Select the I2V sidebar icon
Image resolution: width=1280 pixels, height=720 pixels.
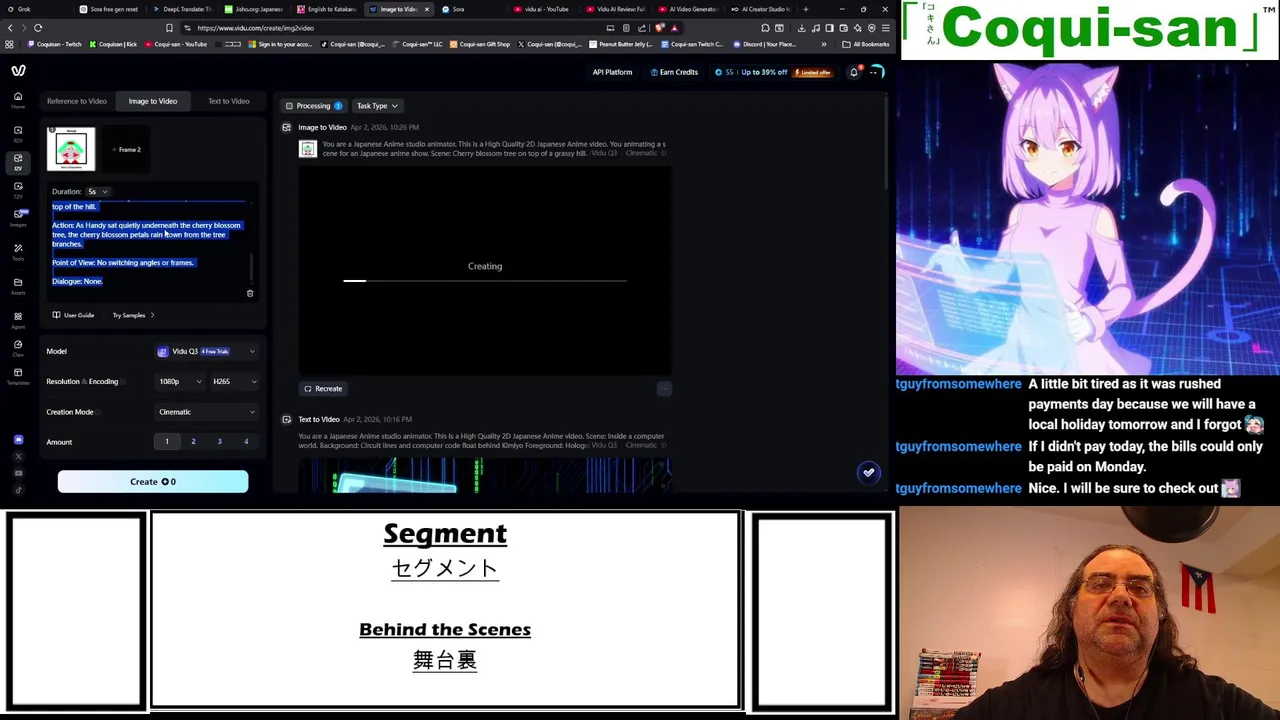pos(18,162)
